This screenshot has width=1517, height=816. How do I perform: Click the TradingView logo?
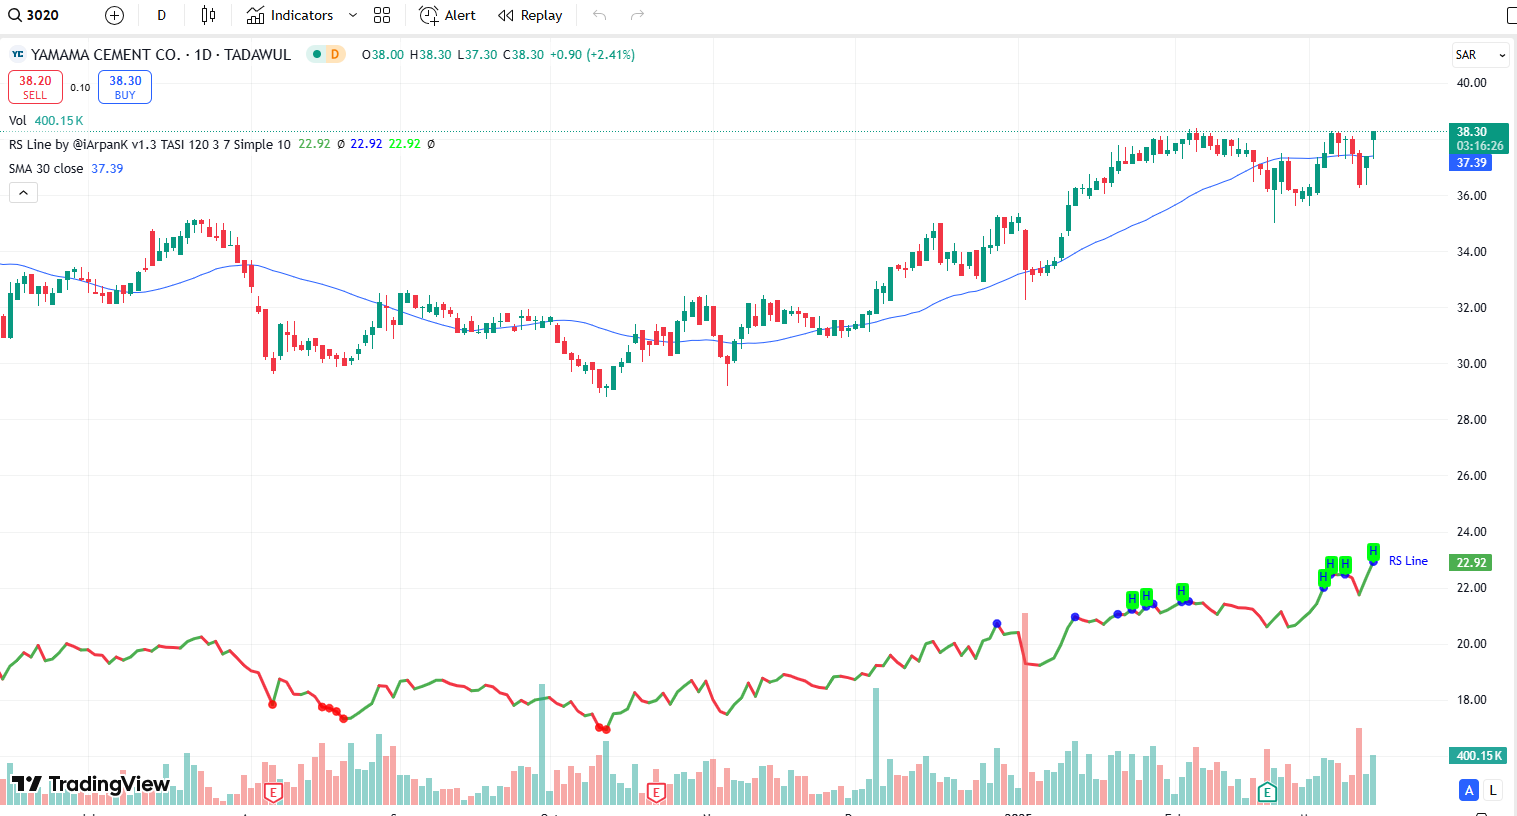pyautogui.click(x=91, y=784)
